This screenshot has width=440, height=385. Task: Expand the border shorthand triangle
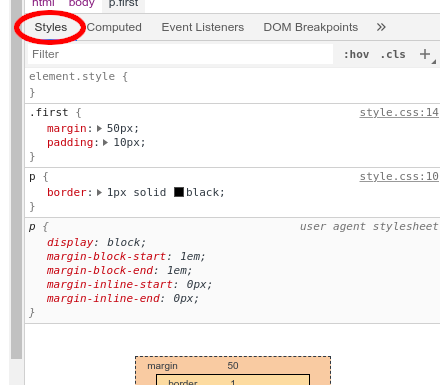point(99,192)
